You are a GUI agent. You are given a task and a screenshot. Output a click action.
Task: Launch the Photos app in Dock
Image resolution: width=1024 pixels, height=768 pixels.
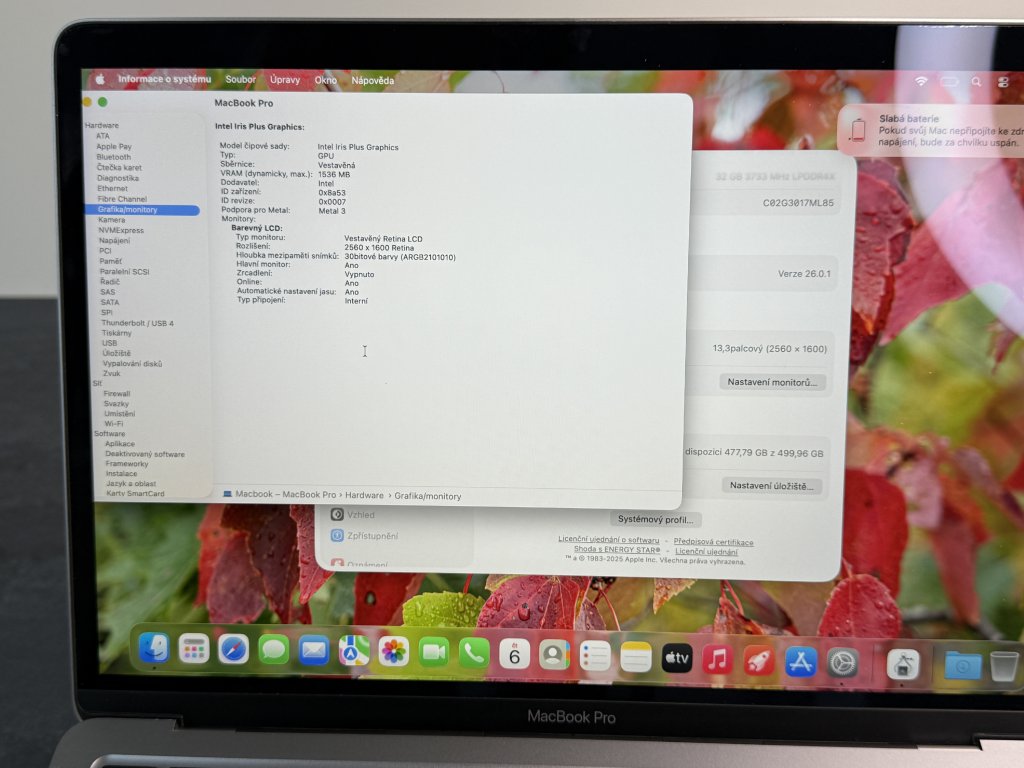394,652
